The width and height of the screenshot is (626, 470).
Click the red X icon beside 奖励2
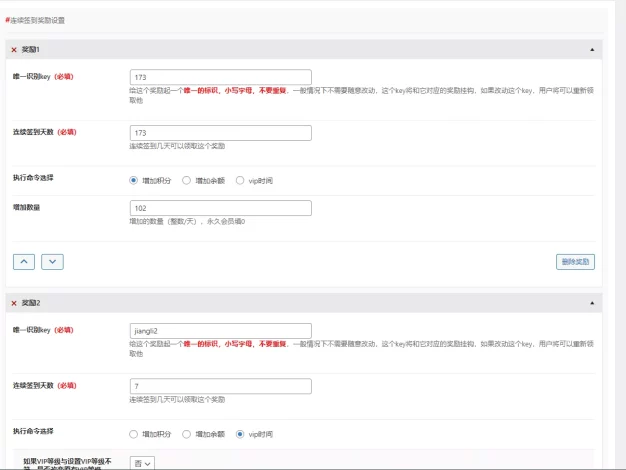pos(14,302)
